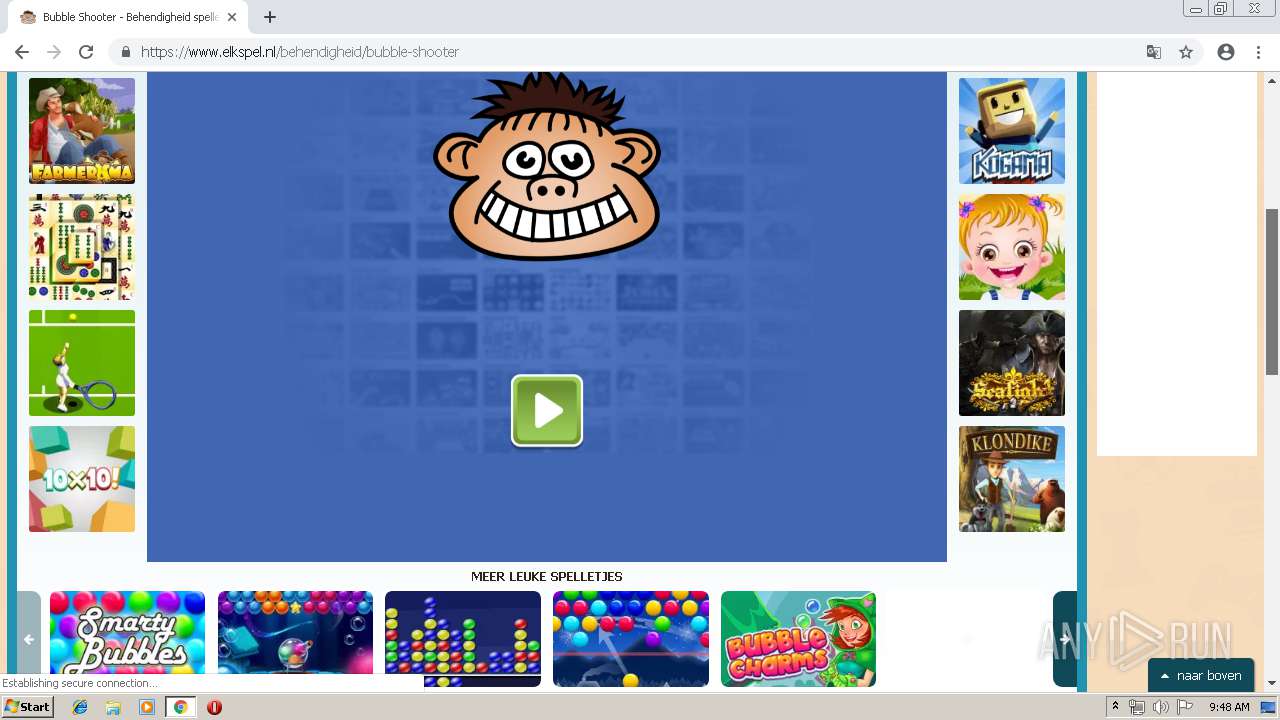This screenshot has height=720, width=1280.
Task: Click the monkey mascot logo
Action: click(547, 167)
